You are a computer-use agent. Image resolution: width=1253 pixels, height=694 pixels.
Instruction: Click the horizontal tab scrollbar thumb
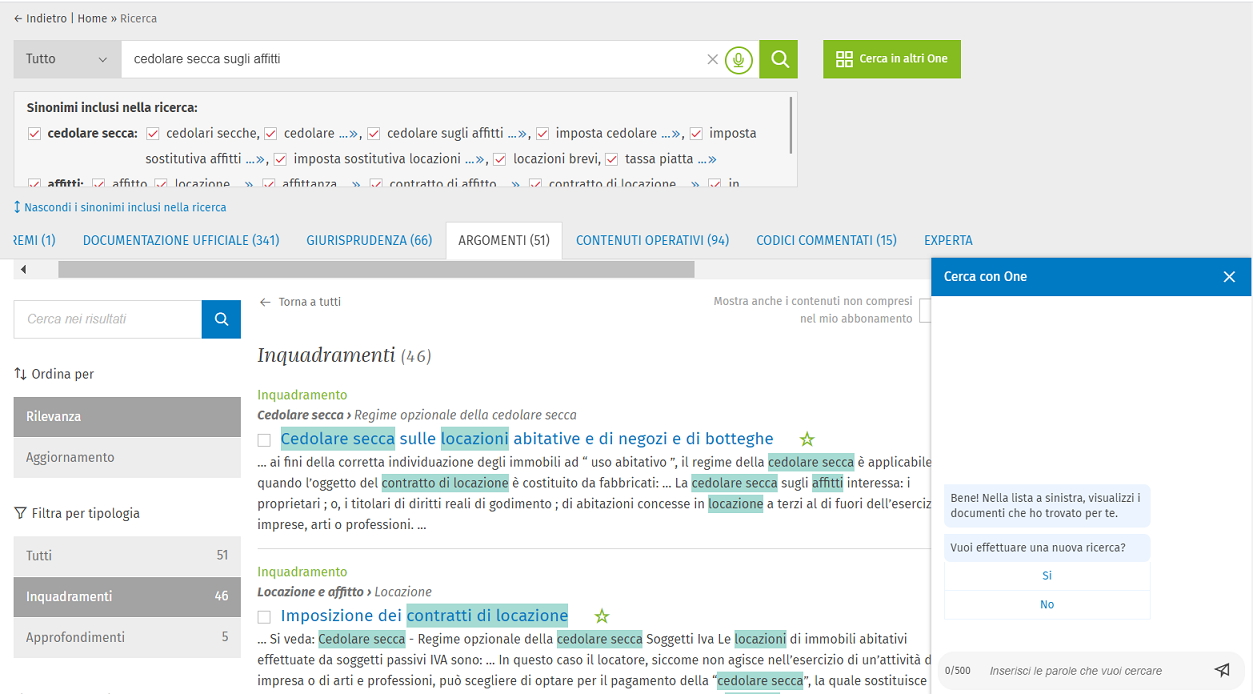point(375,270)
